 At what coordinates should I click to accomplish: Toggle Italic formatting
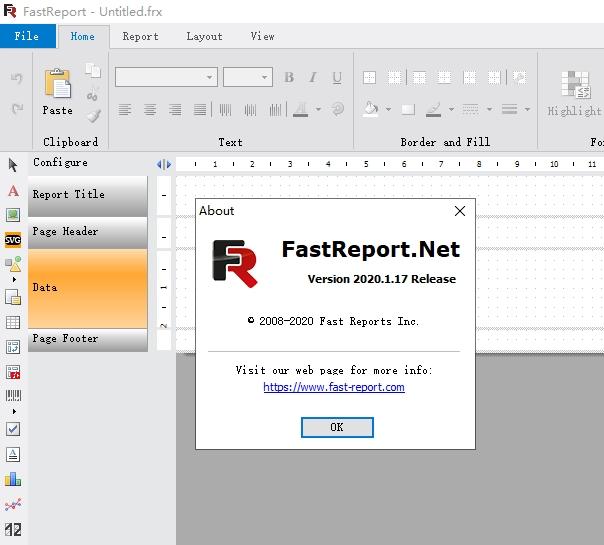coord(313,77)
